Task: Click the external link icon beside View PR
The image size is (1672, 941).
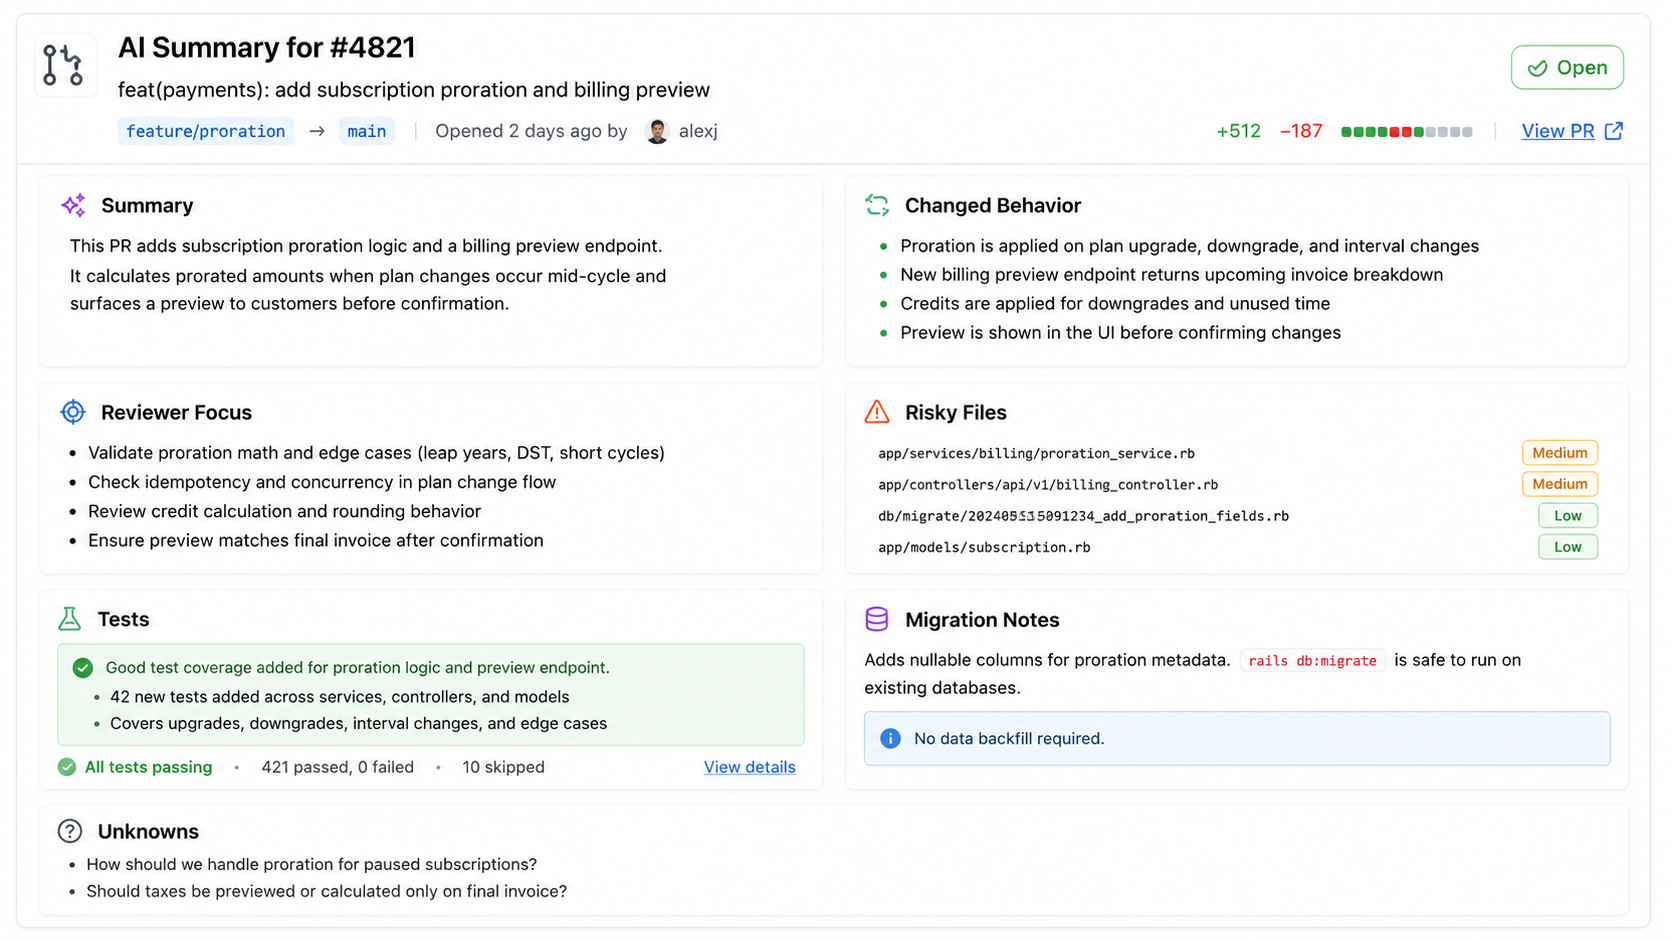Action: pos(1613,131)
